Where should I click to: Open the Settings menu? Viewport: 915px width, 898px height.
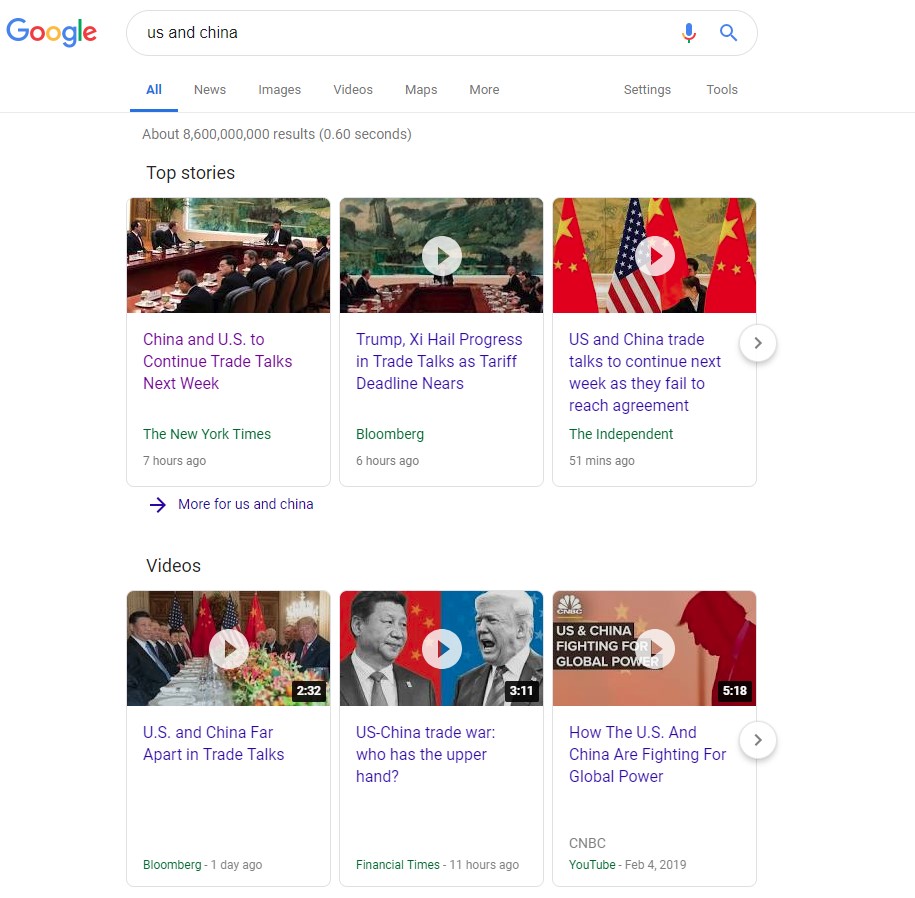[647, 90]
